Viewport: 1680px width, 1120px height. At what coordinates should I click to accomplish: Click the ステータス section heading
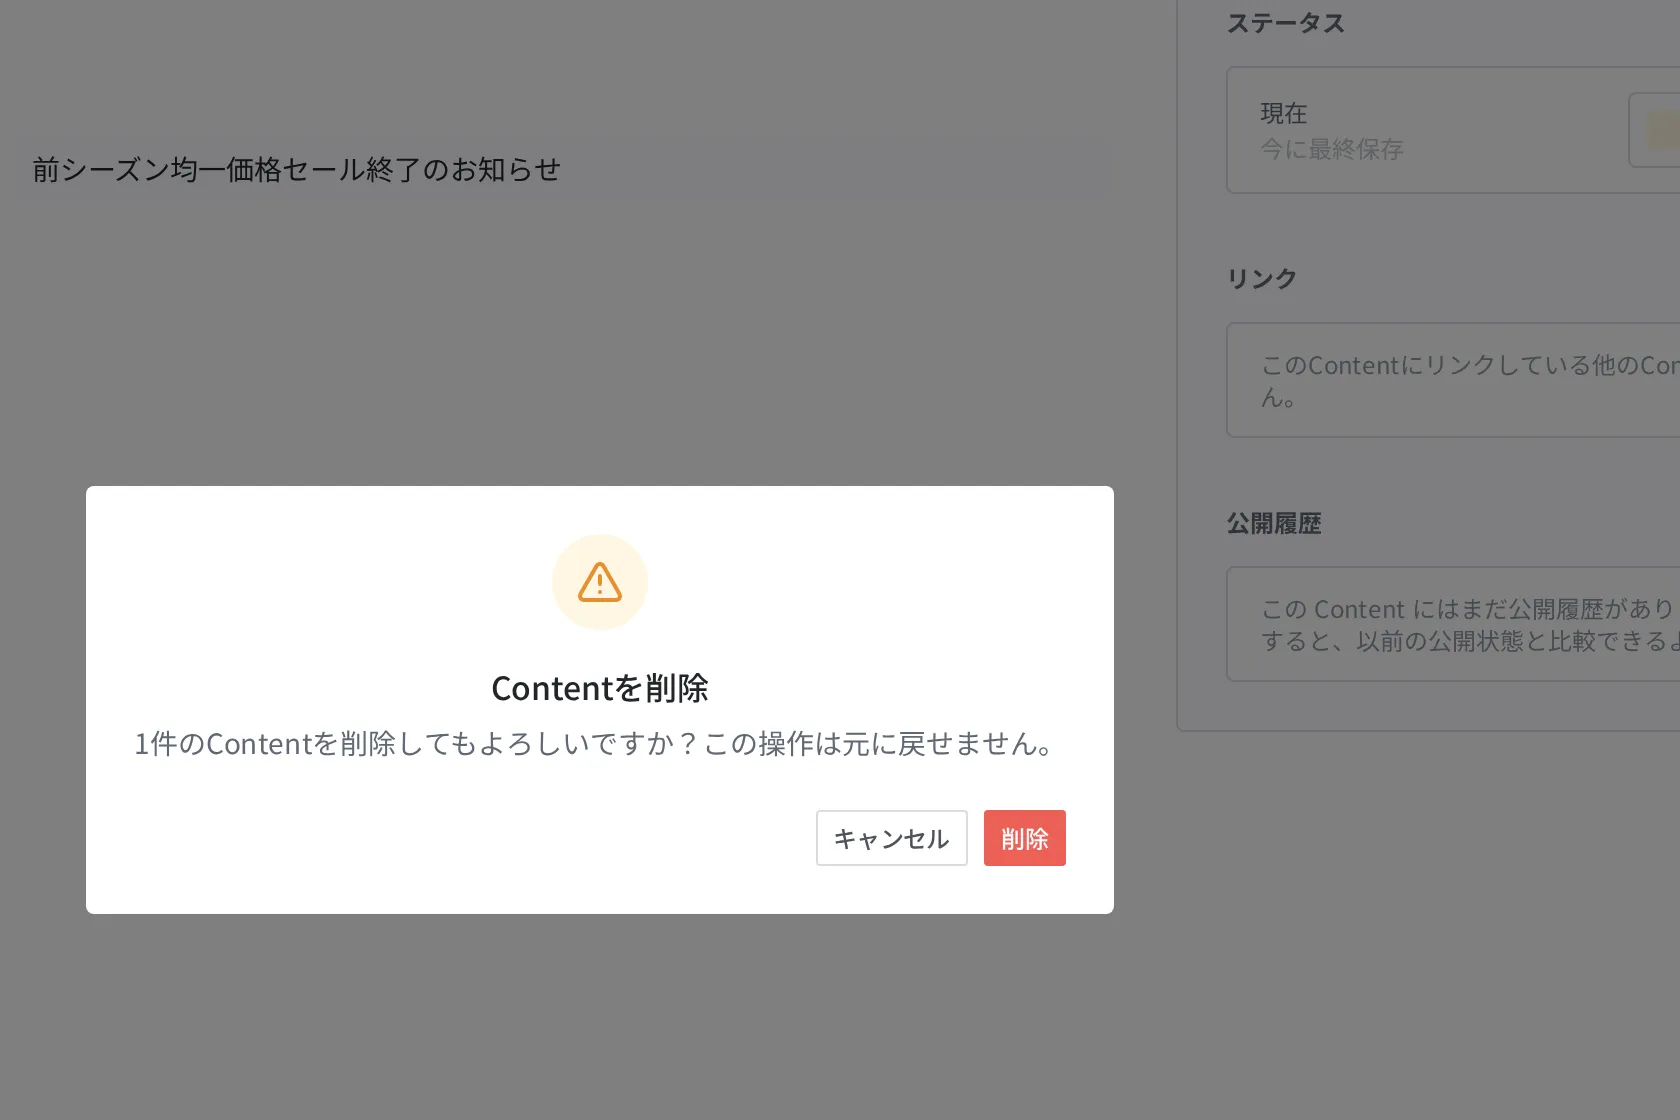tap(1286, 23)
